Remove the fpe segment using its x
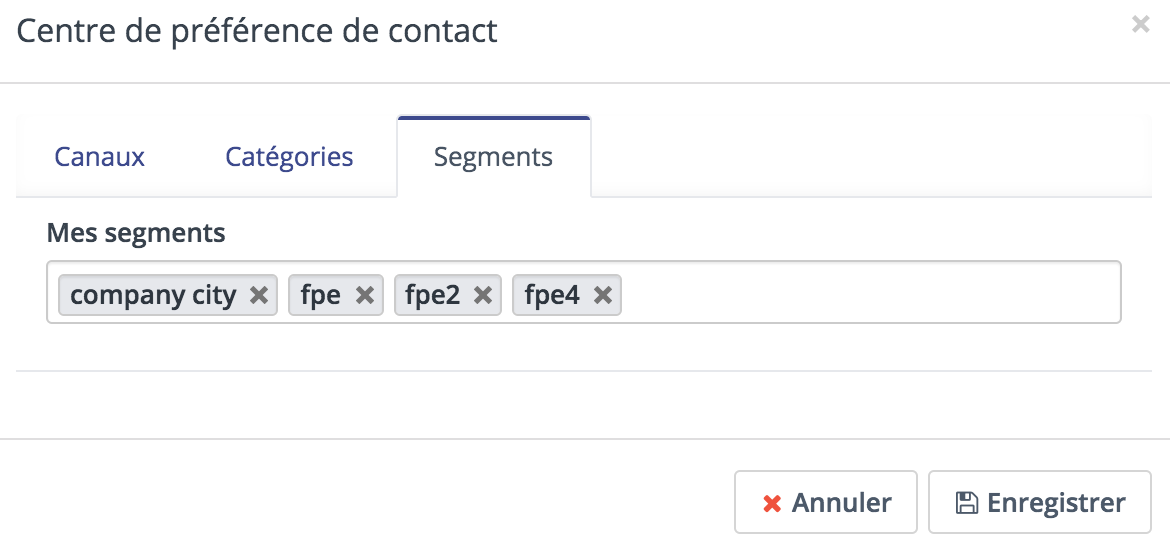The height and width of the screenshot is (552, 1170). click(x=364, y=295)
